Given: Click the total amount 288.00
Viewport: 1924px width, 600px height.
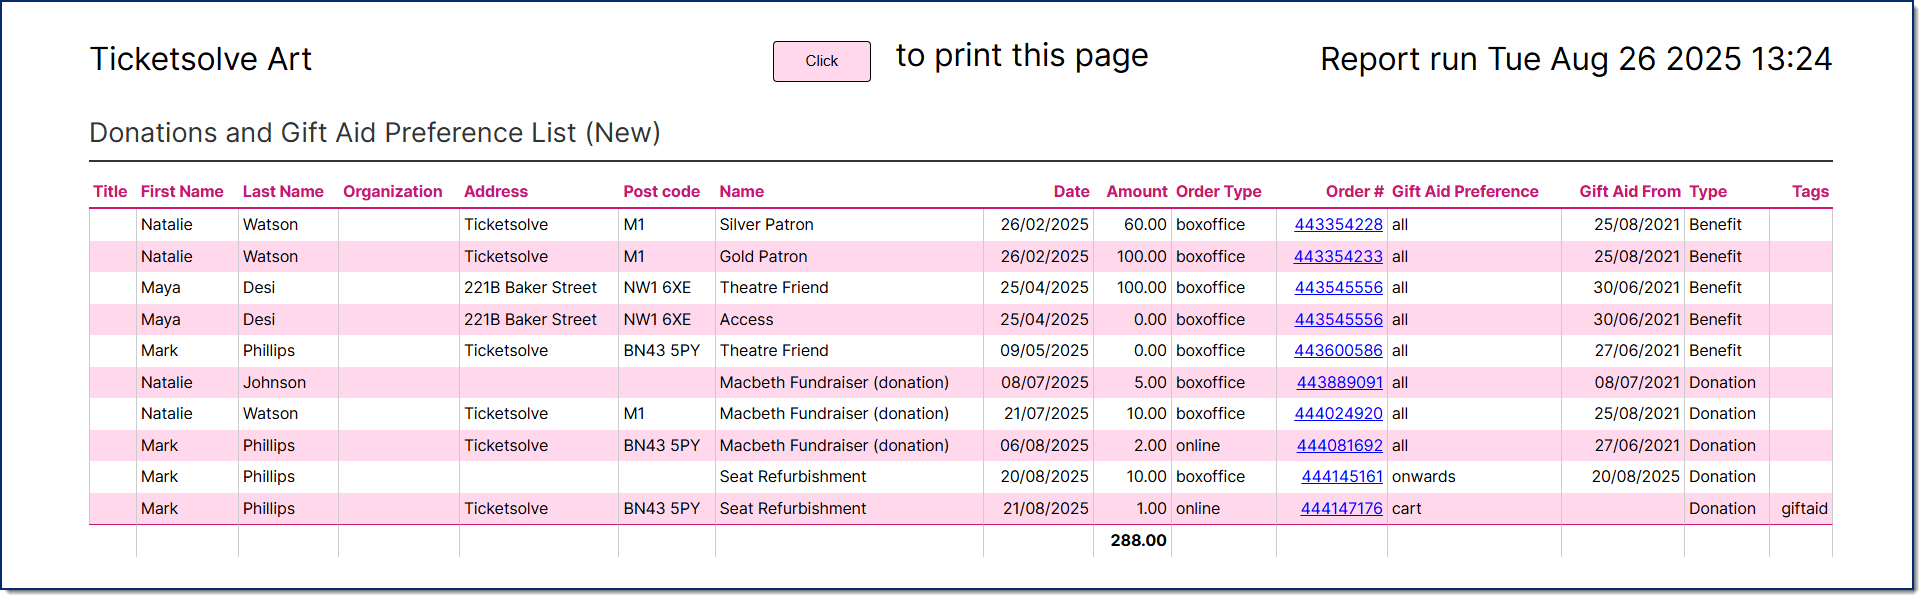Looking at the screenshot, I should coord(1138,540).
